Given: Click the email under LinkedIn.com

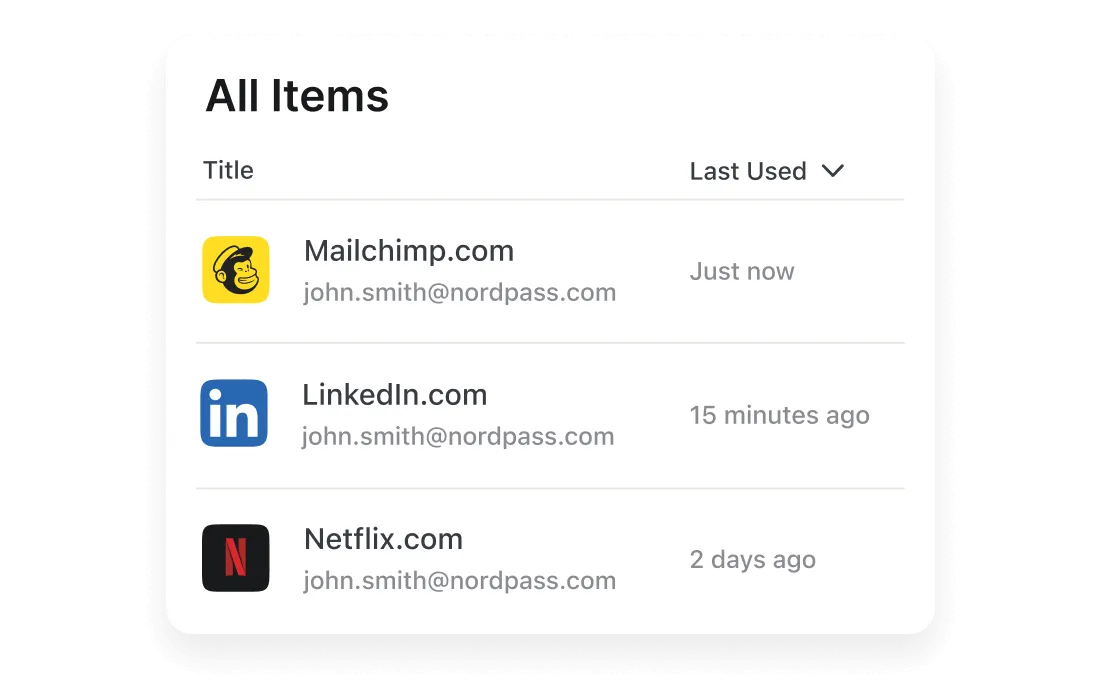Looking at the screenshot, I should [x=458, y=437].
